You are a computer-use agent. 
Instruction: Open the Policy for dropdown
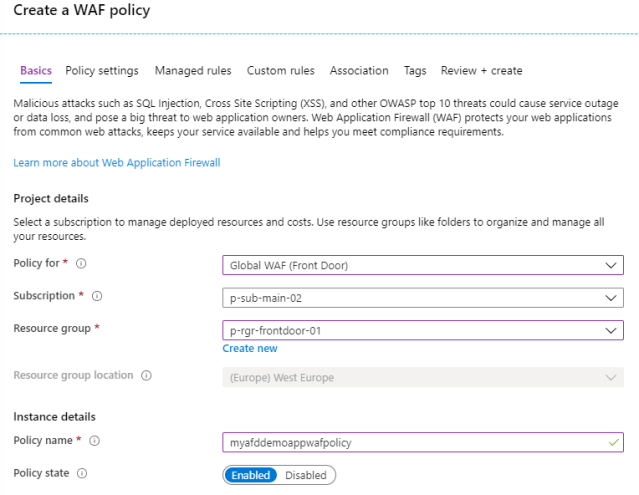point(422,265)
